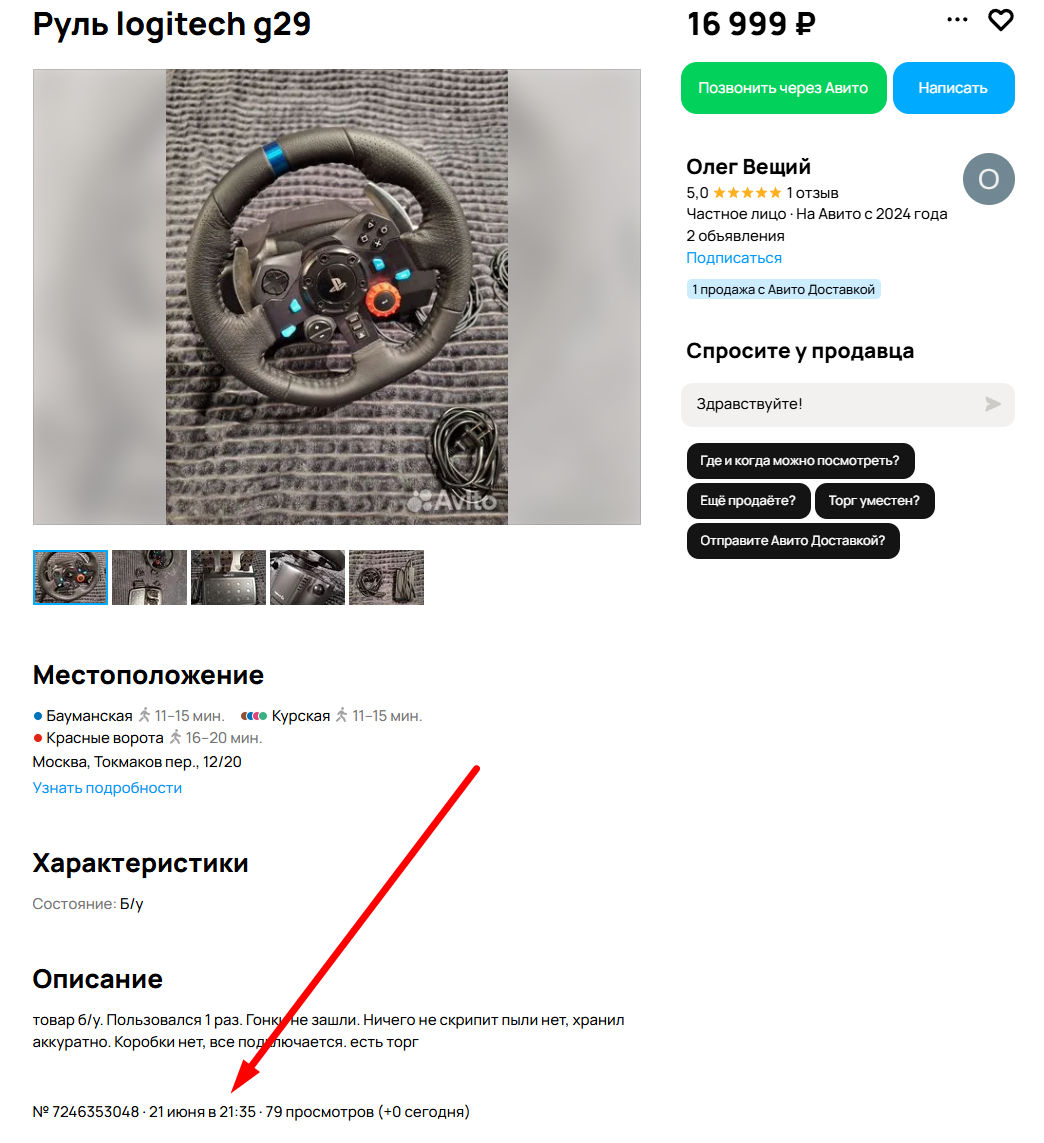
Task: Click the five-star seller rating
Action: click(x=747, y=193)
